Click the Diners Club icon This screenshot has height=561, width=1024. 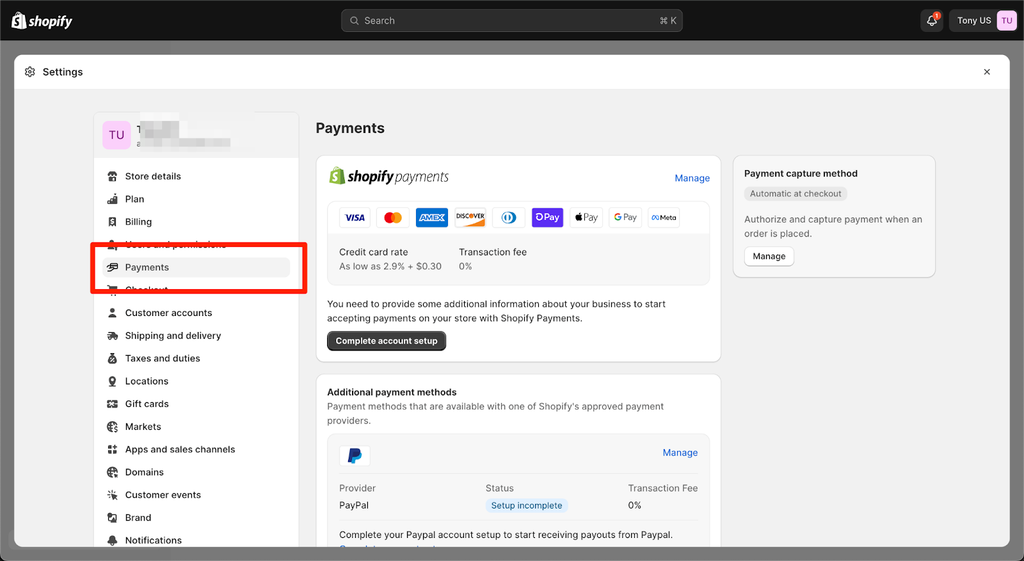point(509,217)
